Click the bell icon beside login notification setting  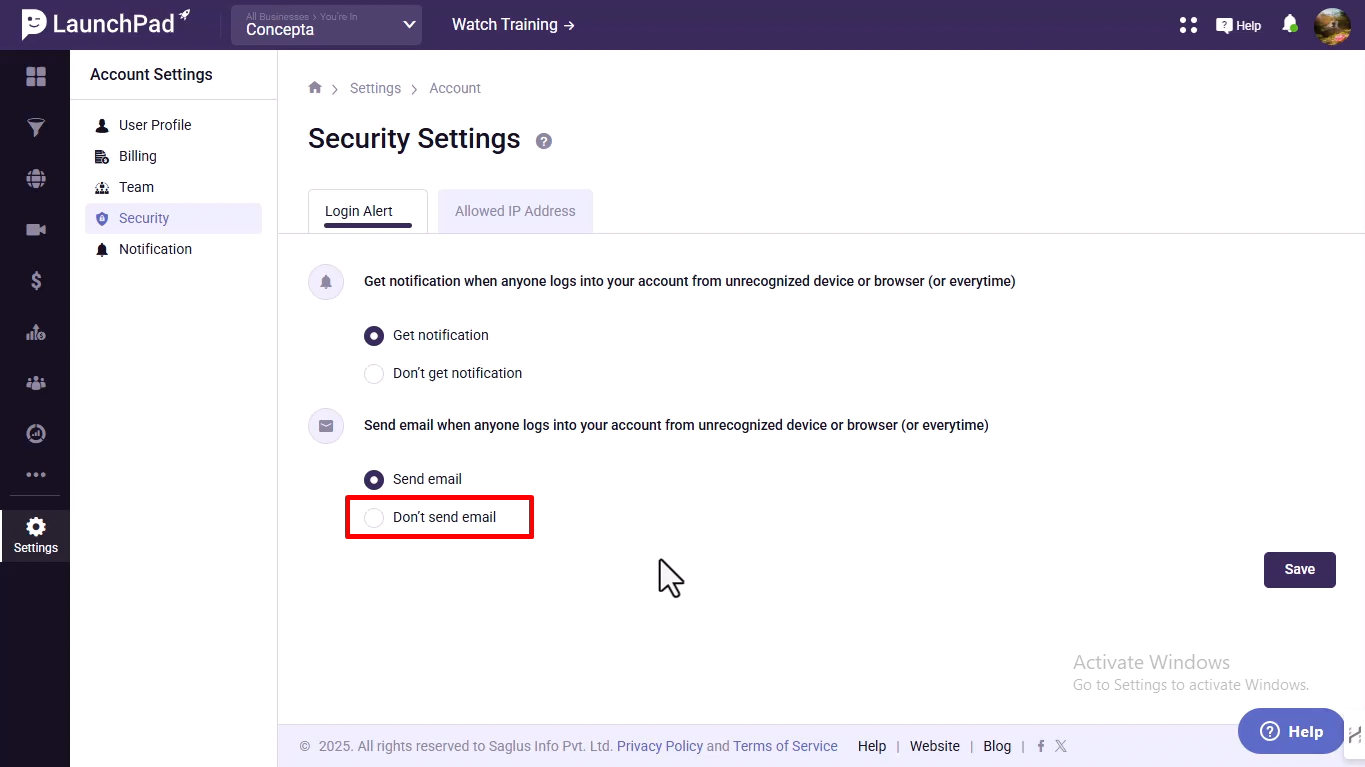326,282
